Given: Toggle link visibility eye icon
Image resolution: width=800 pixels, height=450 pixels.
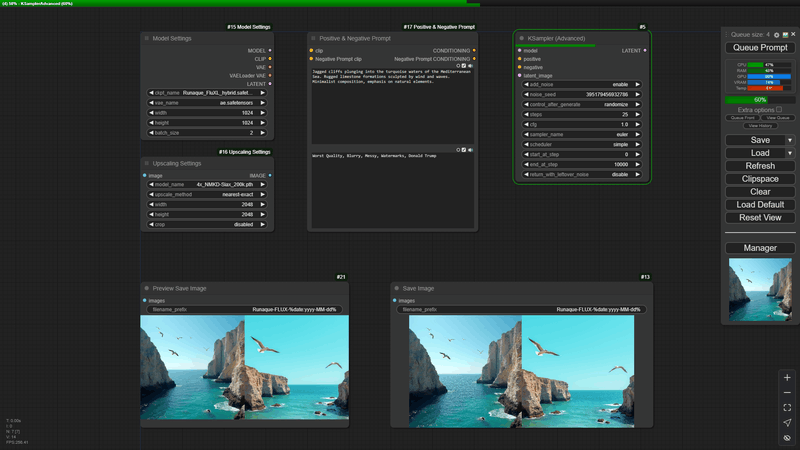Looking at the screenshot, I should (x=787, y=438).
